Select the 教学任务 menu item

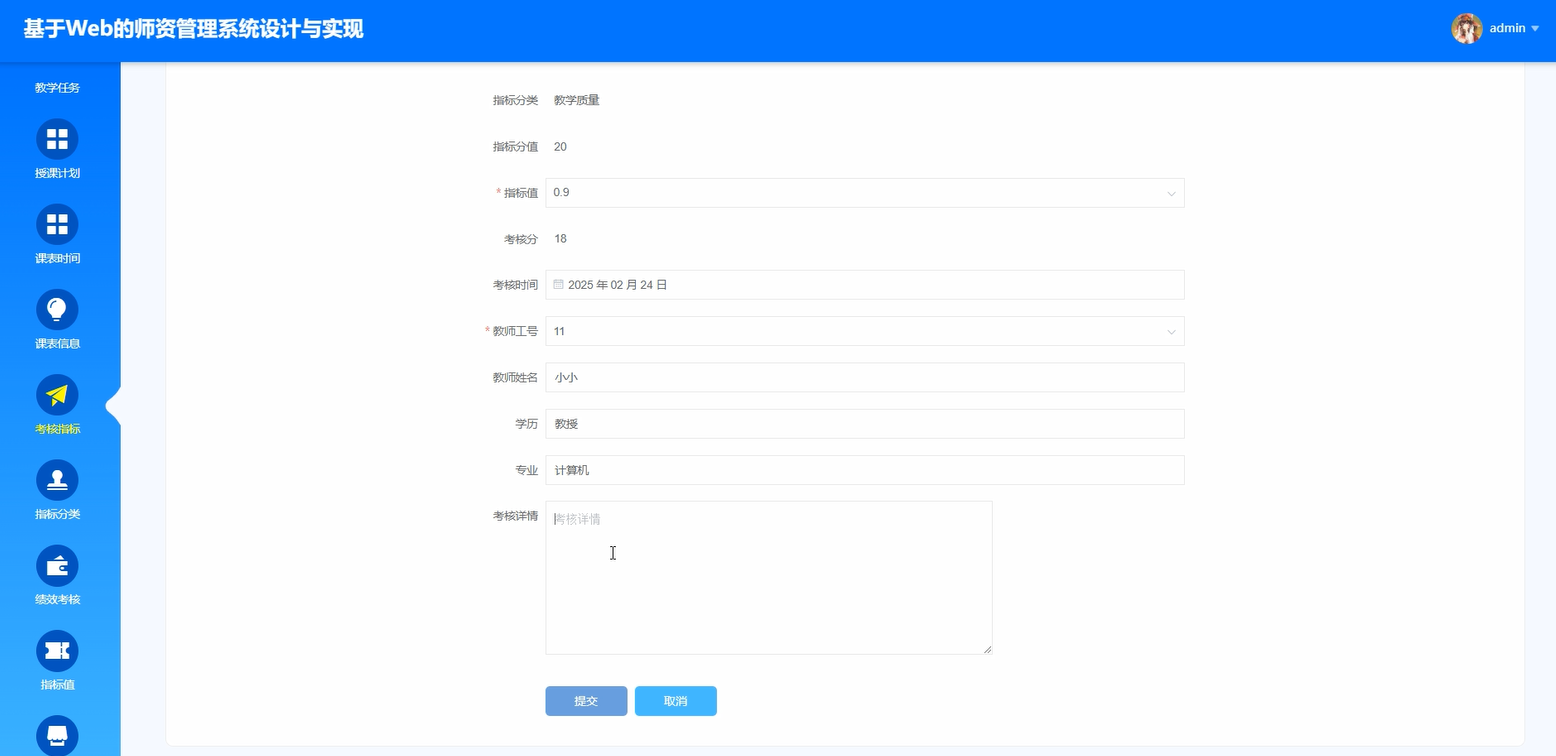pos(57,88)
